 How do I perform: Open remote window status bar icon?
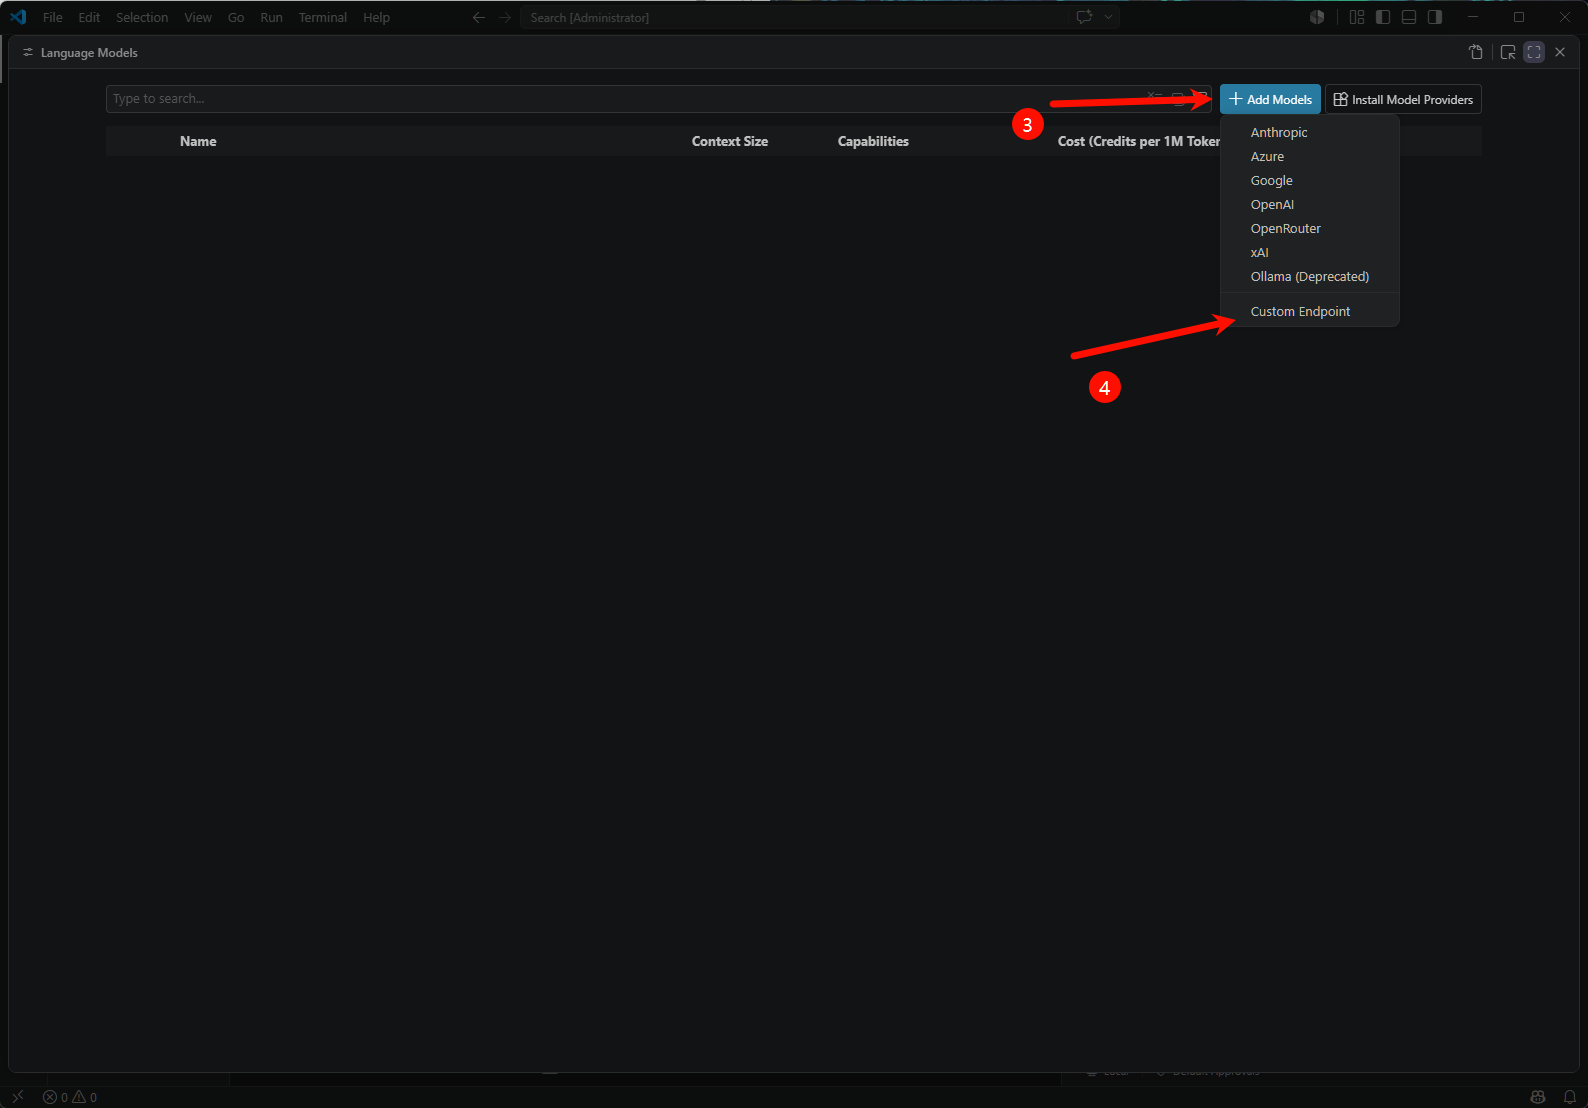pos(17,1097)
